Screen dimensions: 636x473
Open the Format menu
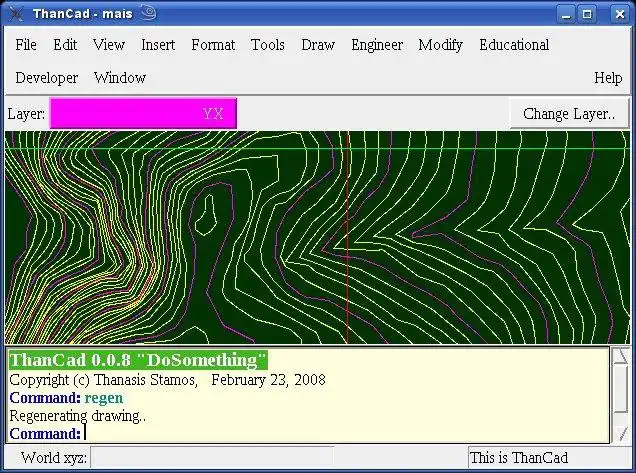(213, 45)
